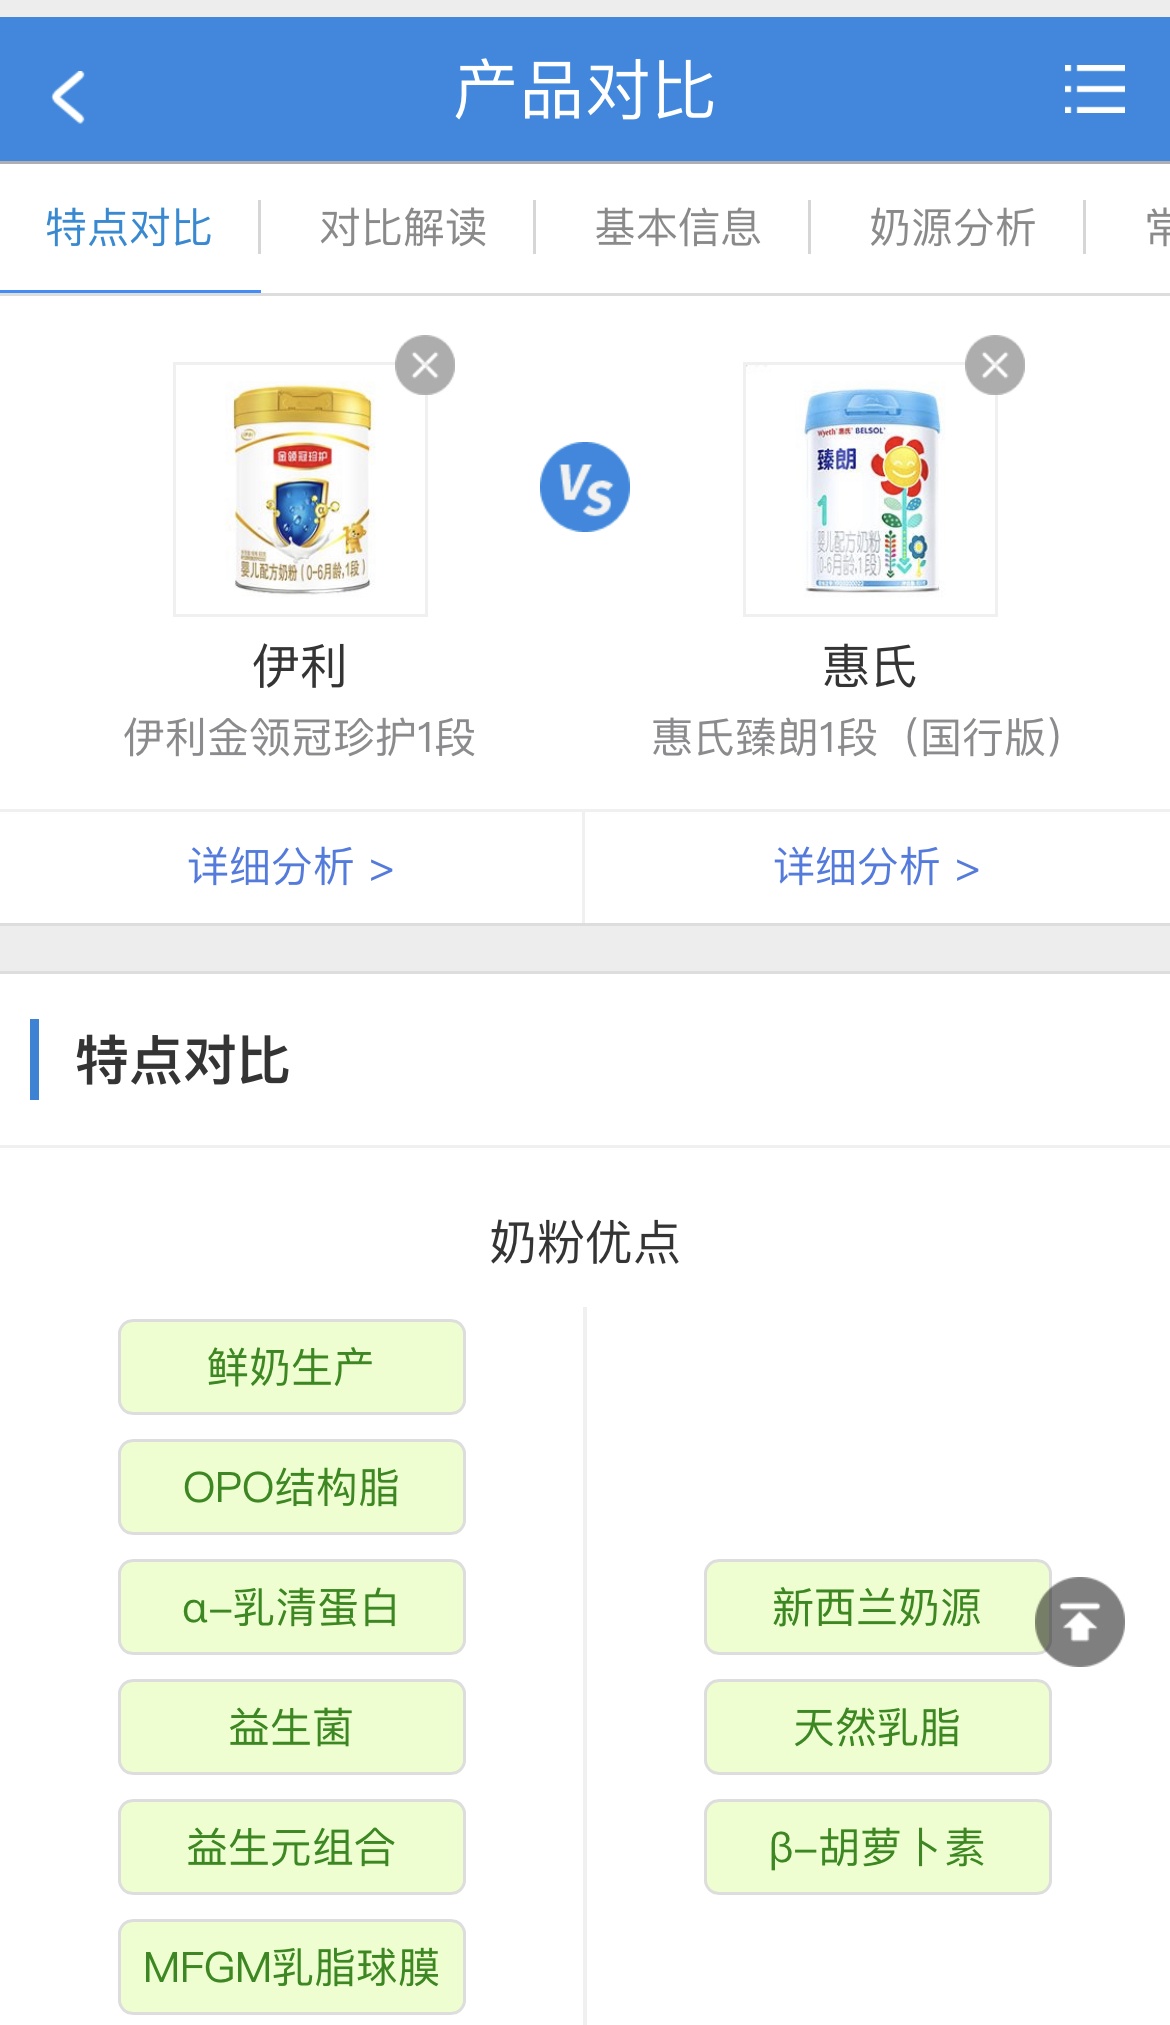Tap the back arrow icon
This screenshot has width=1170, height=2025.
point(69,96)
